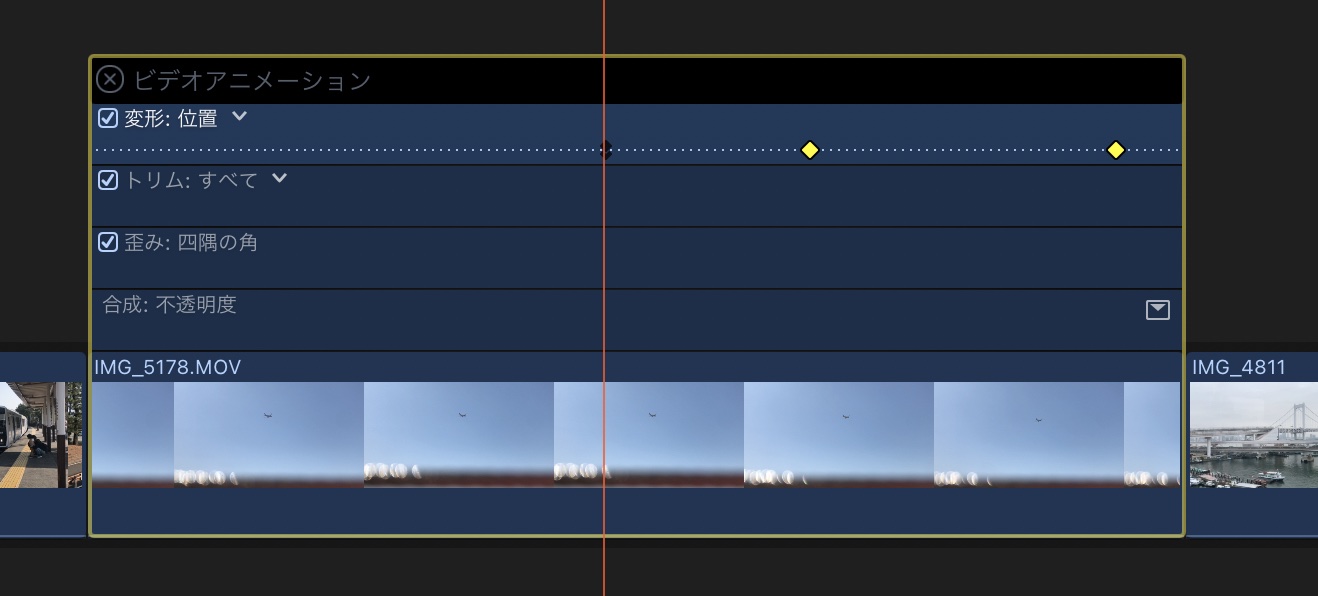Screen dimensions: 1318x596
Task: Click the bridge thumbnail of IMG_4811
Action: pos(1254,435)
